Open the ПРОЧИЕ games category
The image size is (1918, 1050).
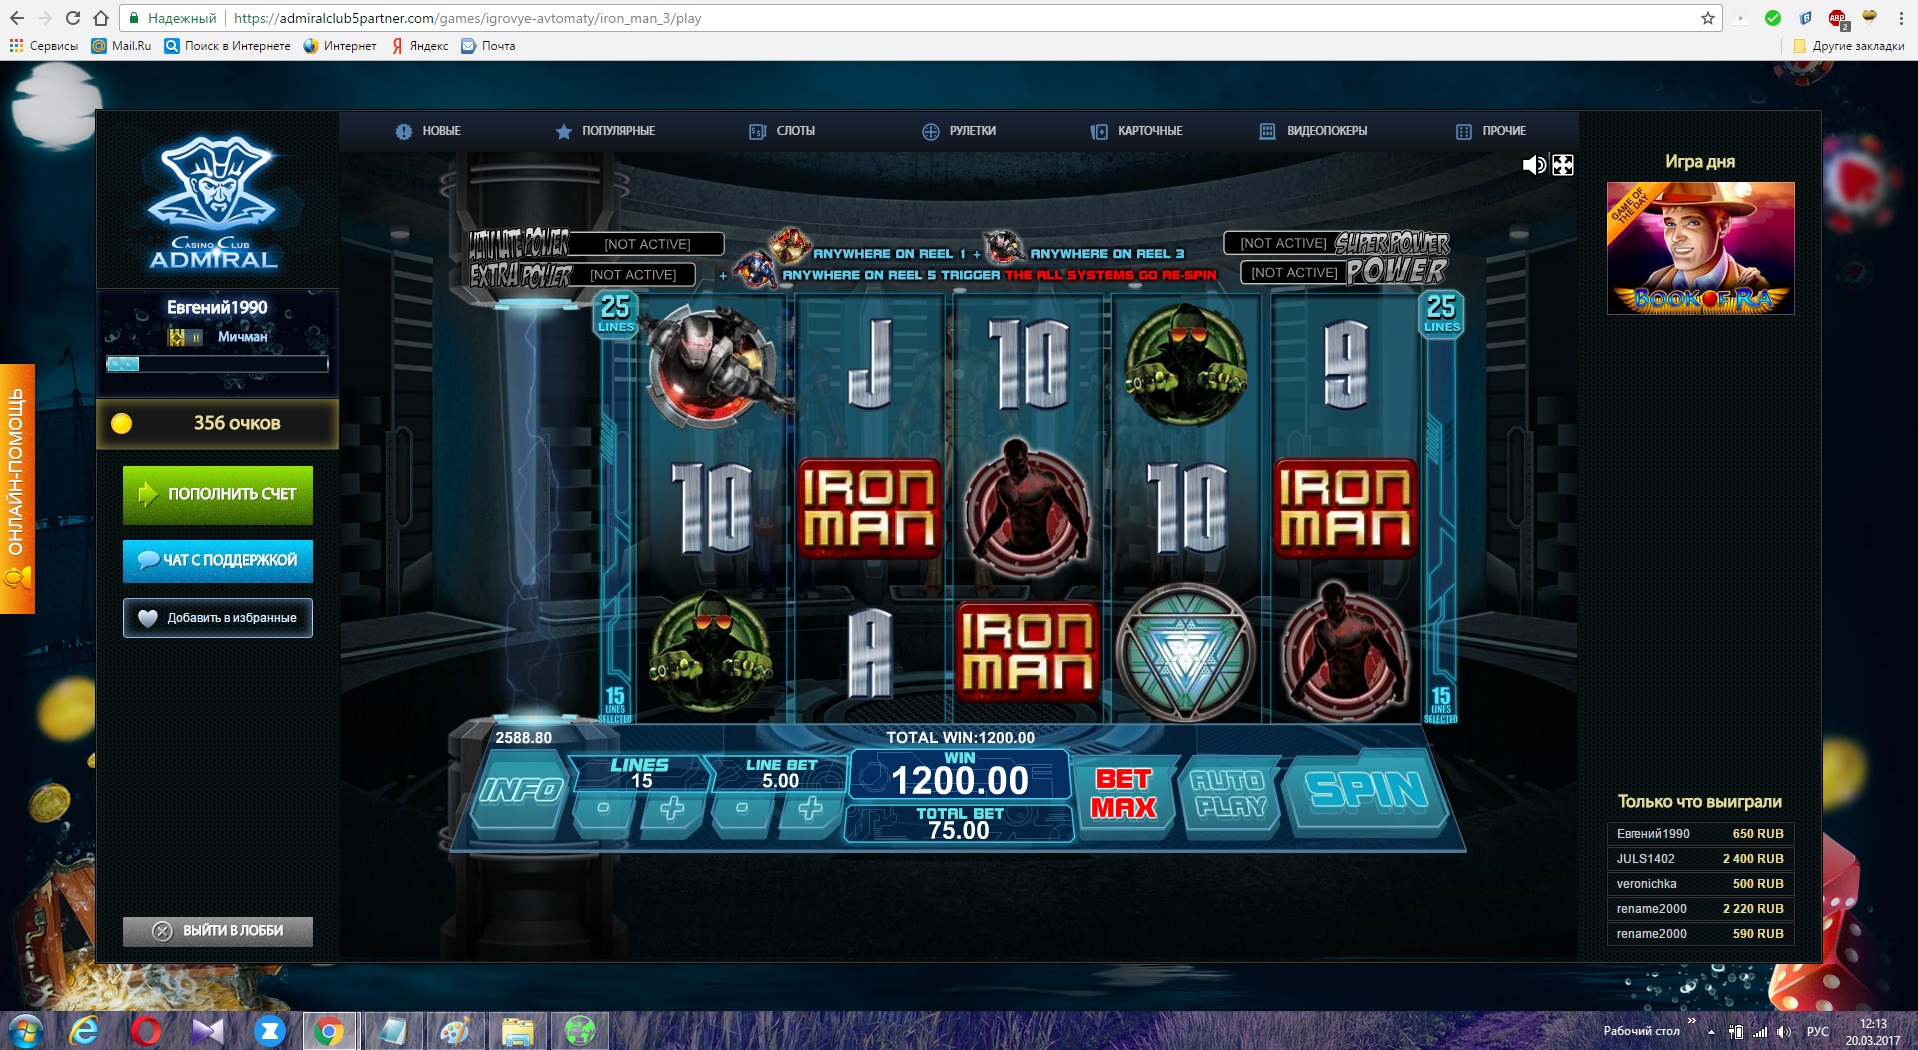pos(1491,131)
